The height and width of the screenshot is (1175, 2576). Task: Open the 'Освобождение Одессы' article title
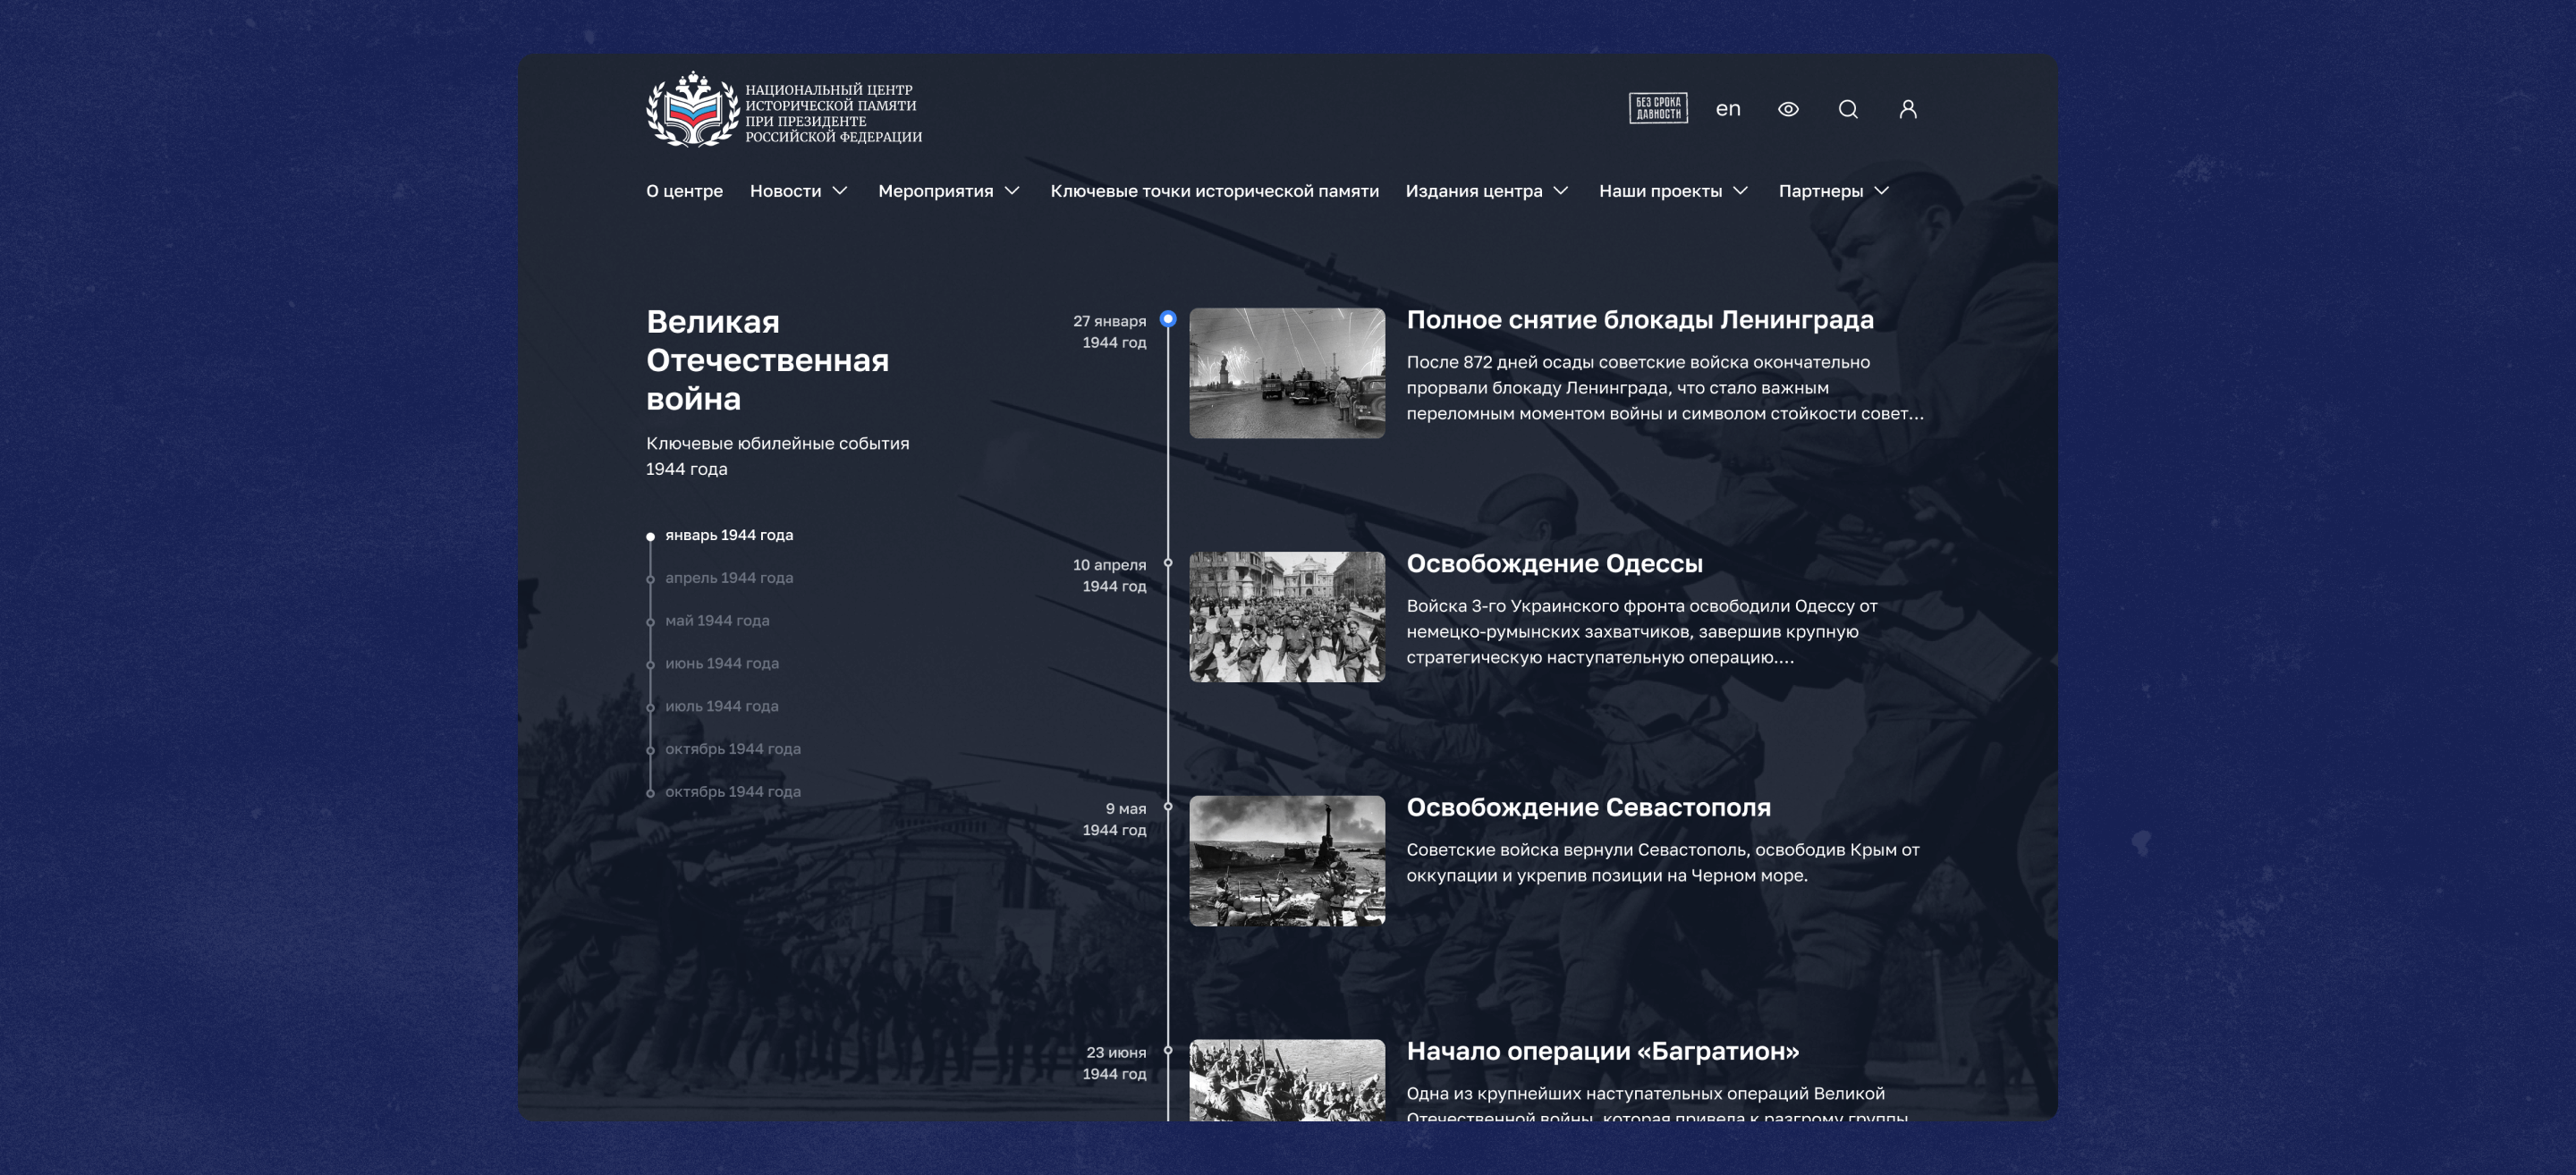(1554, 564)
